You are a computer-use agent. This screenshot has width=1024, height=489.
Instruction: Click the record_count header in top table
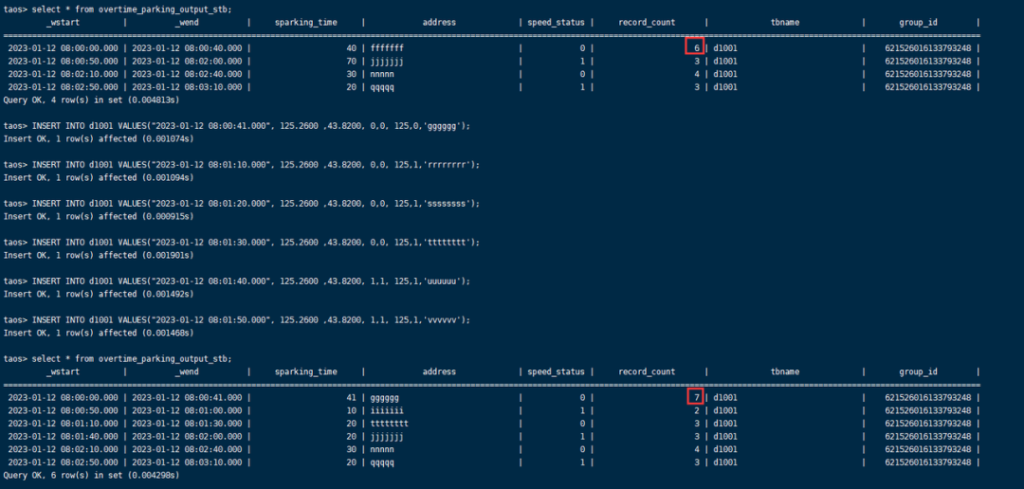[647, 22]
